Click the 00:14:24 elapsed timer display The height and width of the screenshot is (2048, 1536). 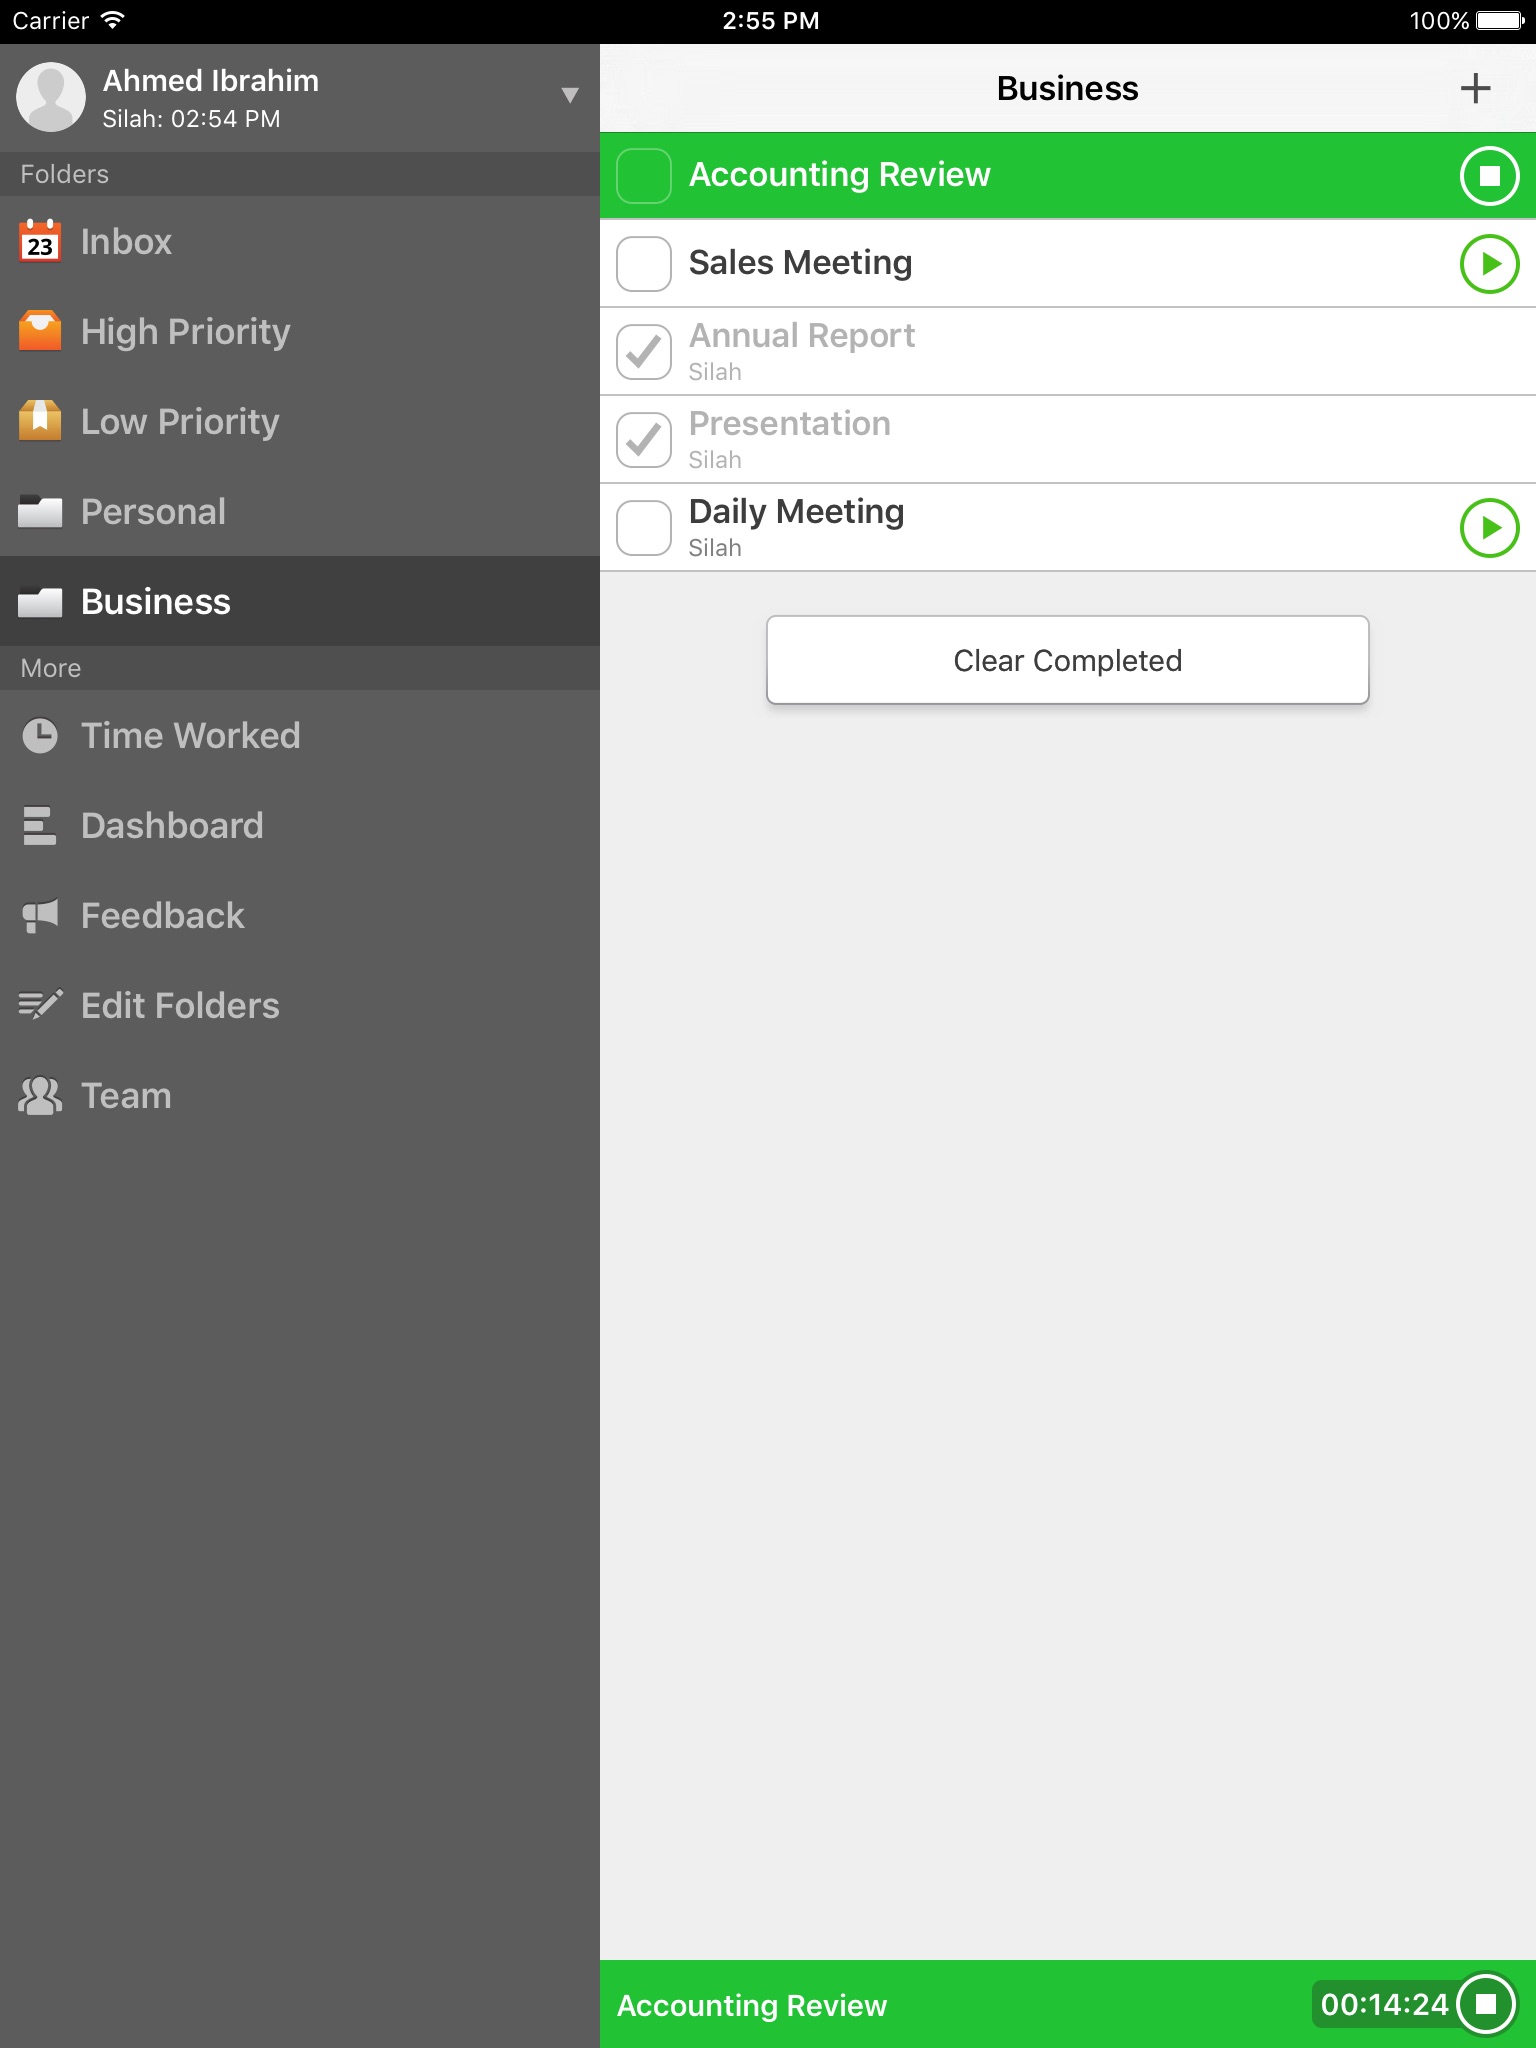click(1384, 2004)
